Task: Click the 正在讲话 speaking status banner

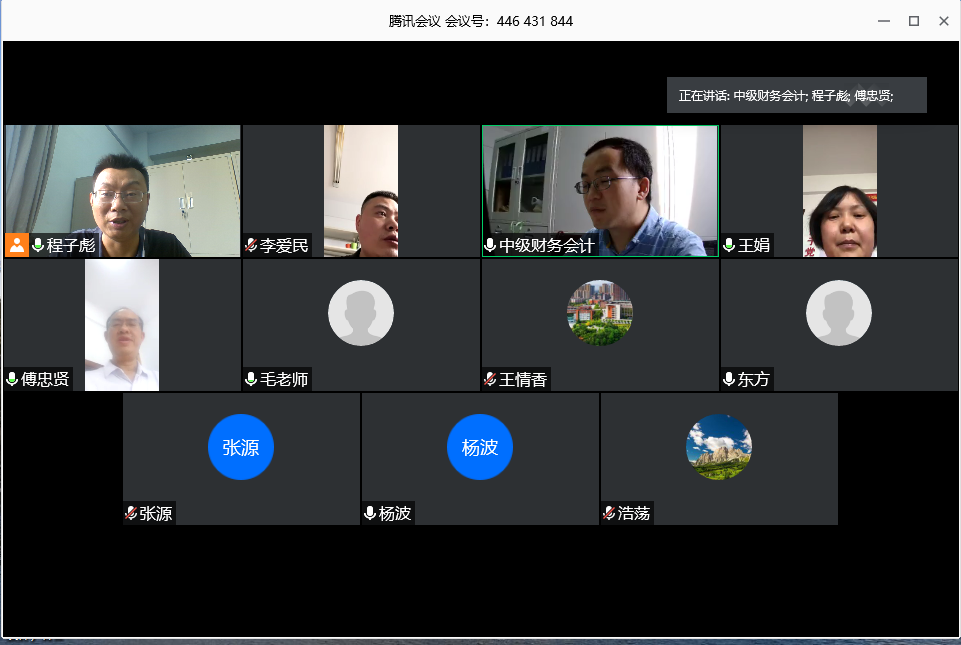Action: (796, 96)
